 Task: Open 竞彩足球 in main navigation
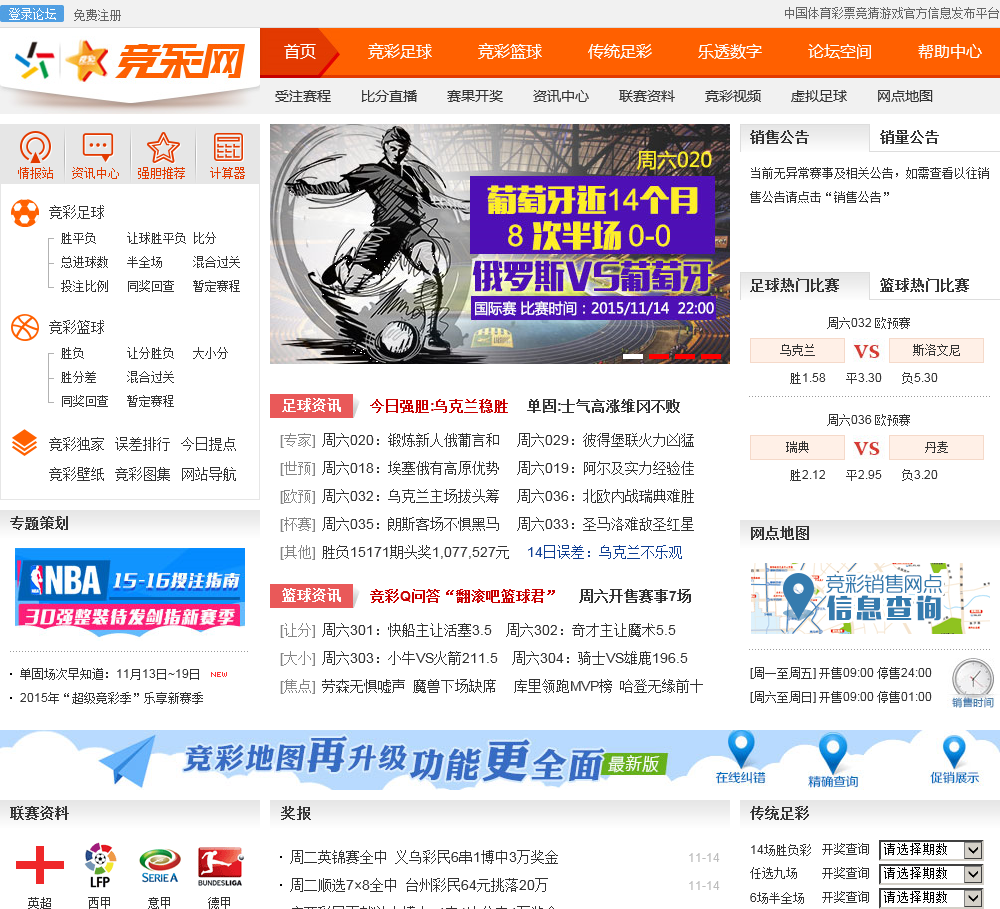[x=399, y=52]
